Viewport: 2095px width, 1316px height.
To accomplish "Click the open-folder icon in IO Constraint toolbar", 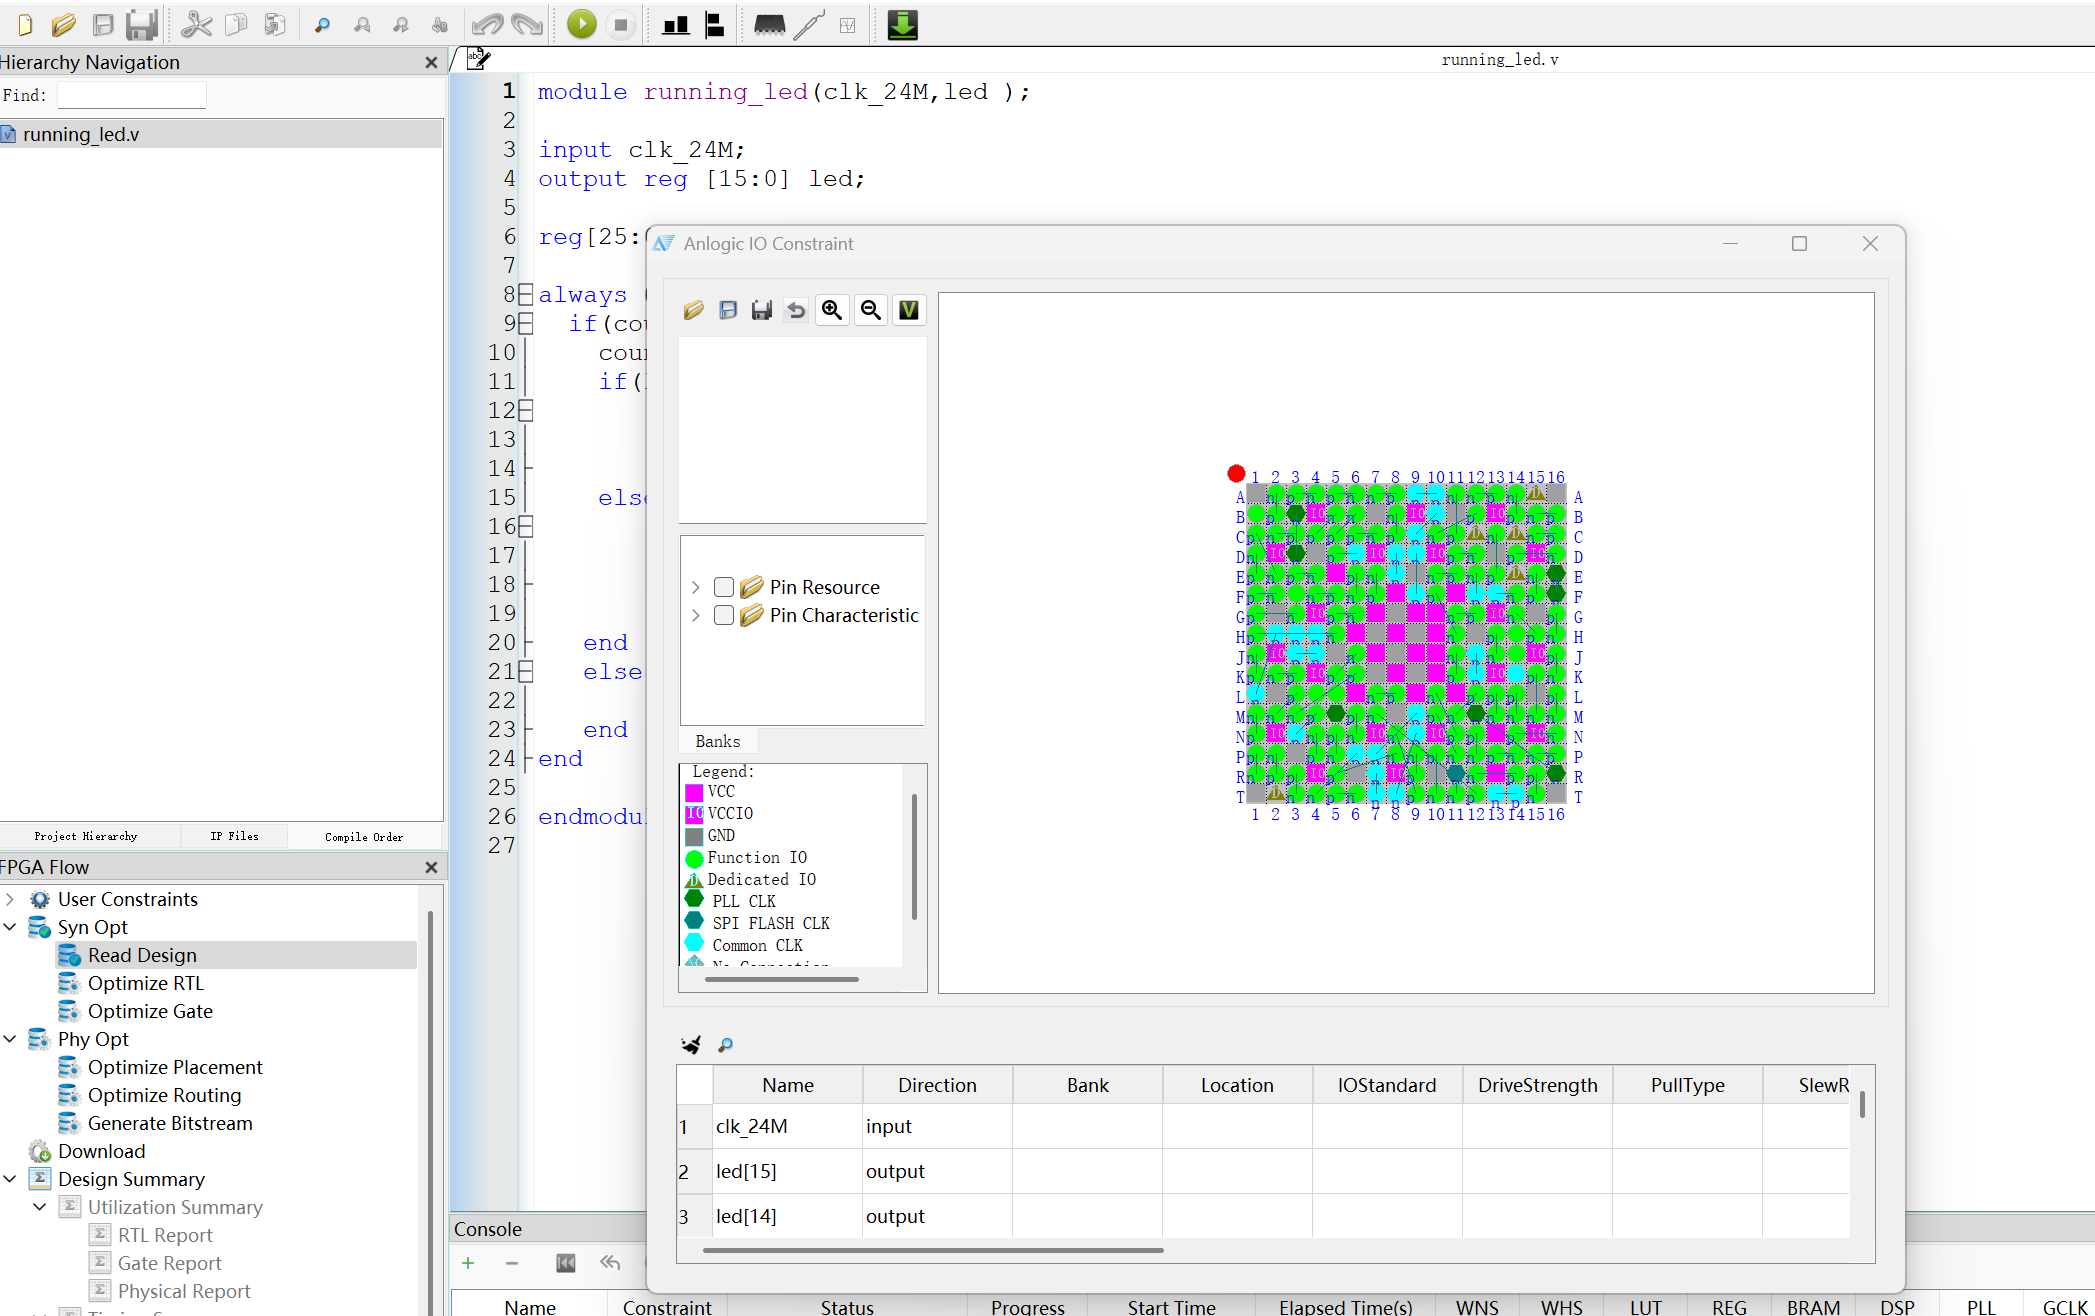I will (693, 310).
